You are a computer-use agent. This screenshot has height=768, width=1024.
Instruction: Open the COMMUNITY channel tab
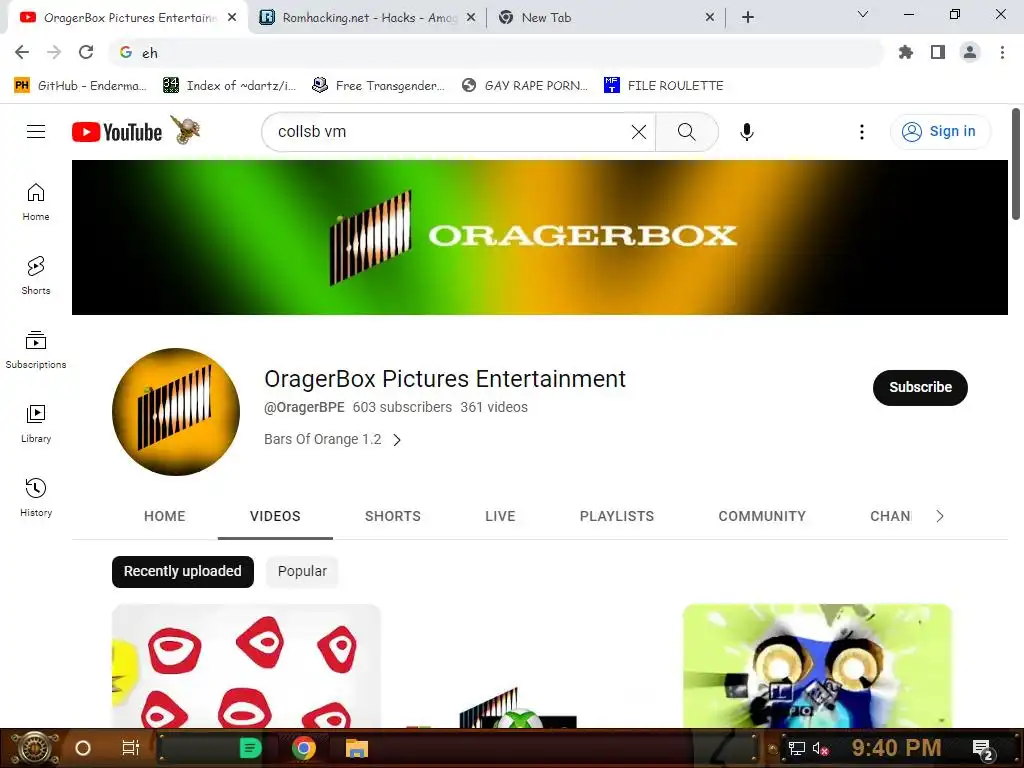coord(762,516)
